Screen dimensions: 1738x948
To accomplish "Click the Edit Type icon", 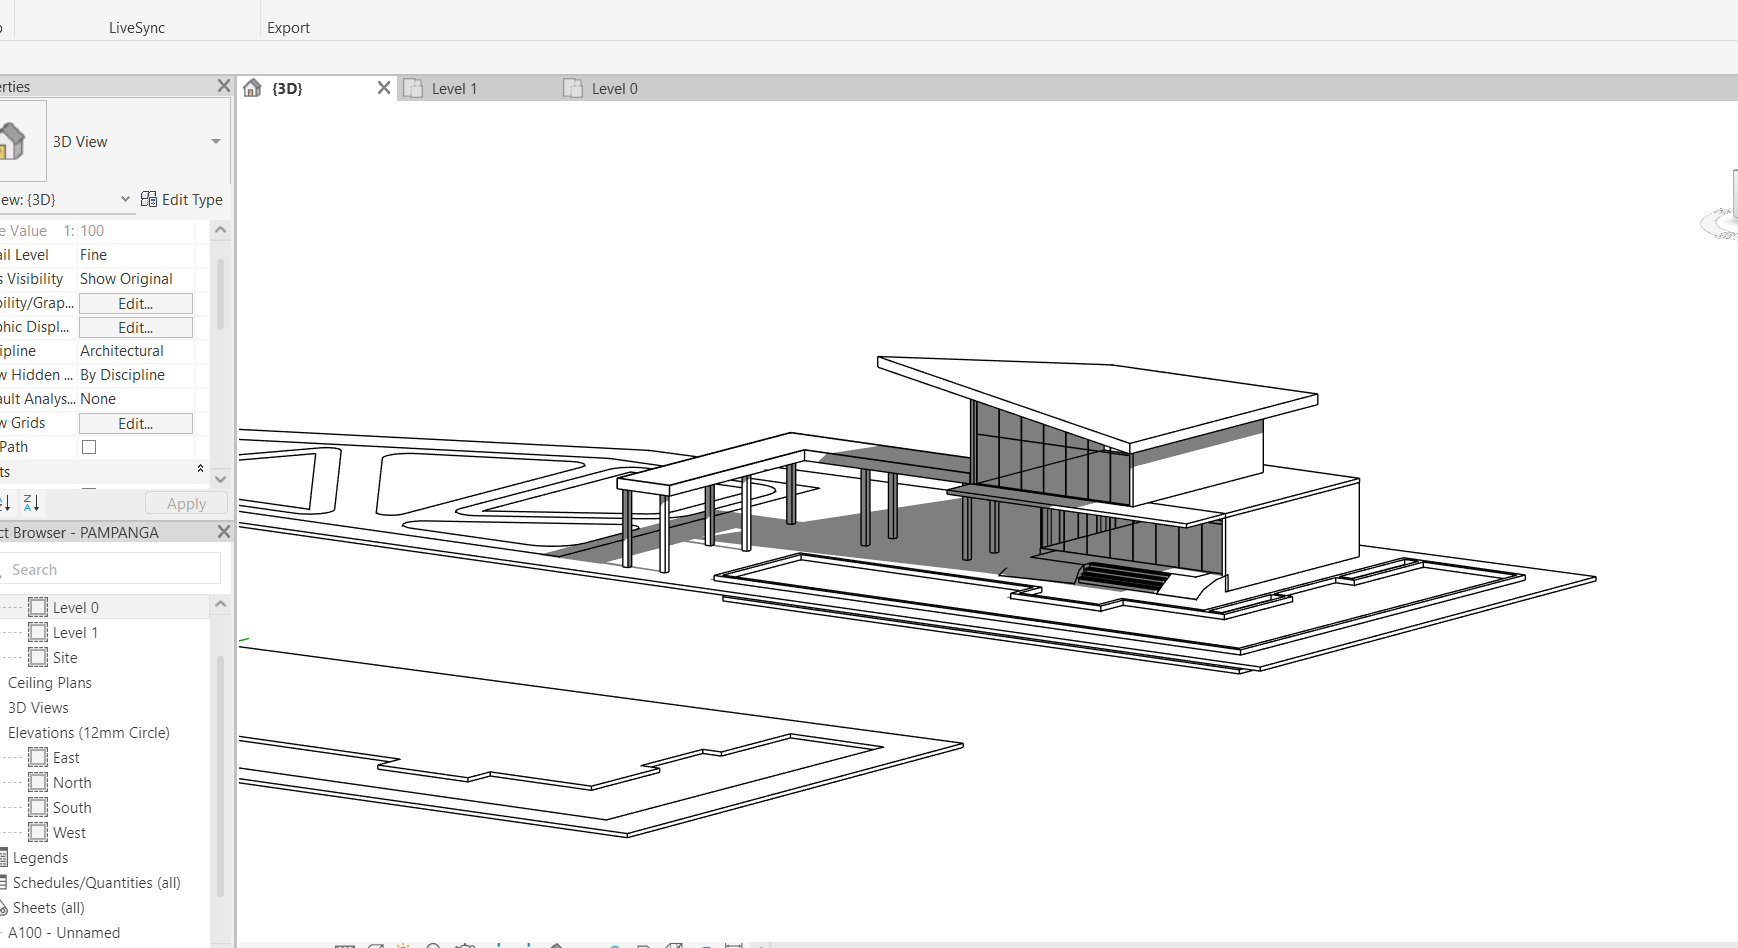I will pos(149,199).
